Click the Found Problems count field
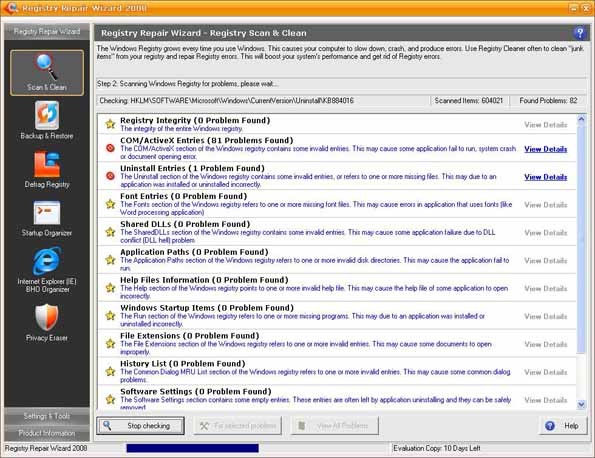Screen dimensions: 595x458 click(x=548, y=101)
